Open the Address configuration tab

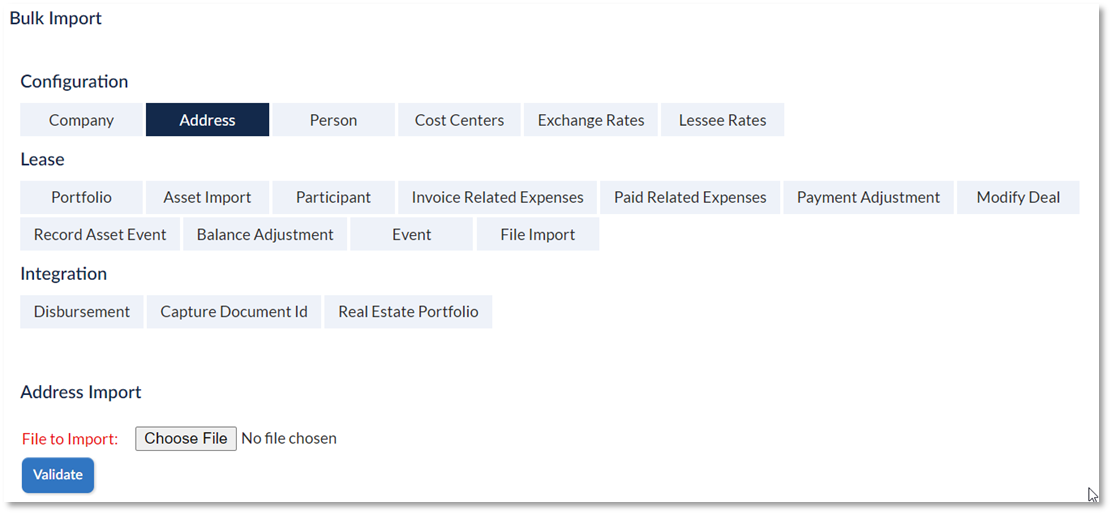[x=208, y=120]
